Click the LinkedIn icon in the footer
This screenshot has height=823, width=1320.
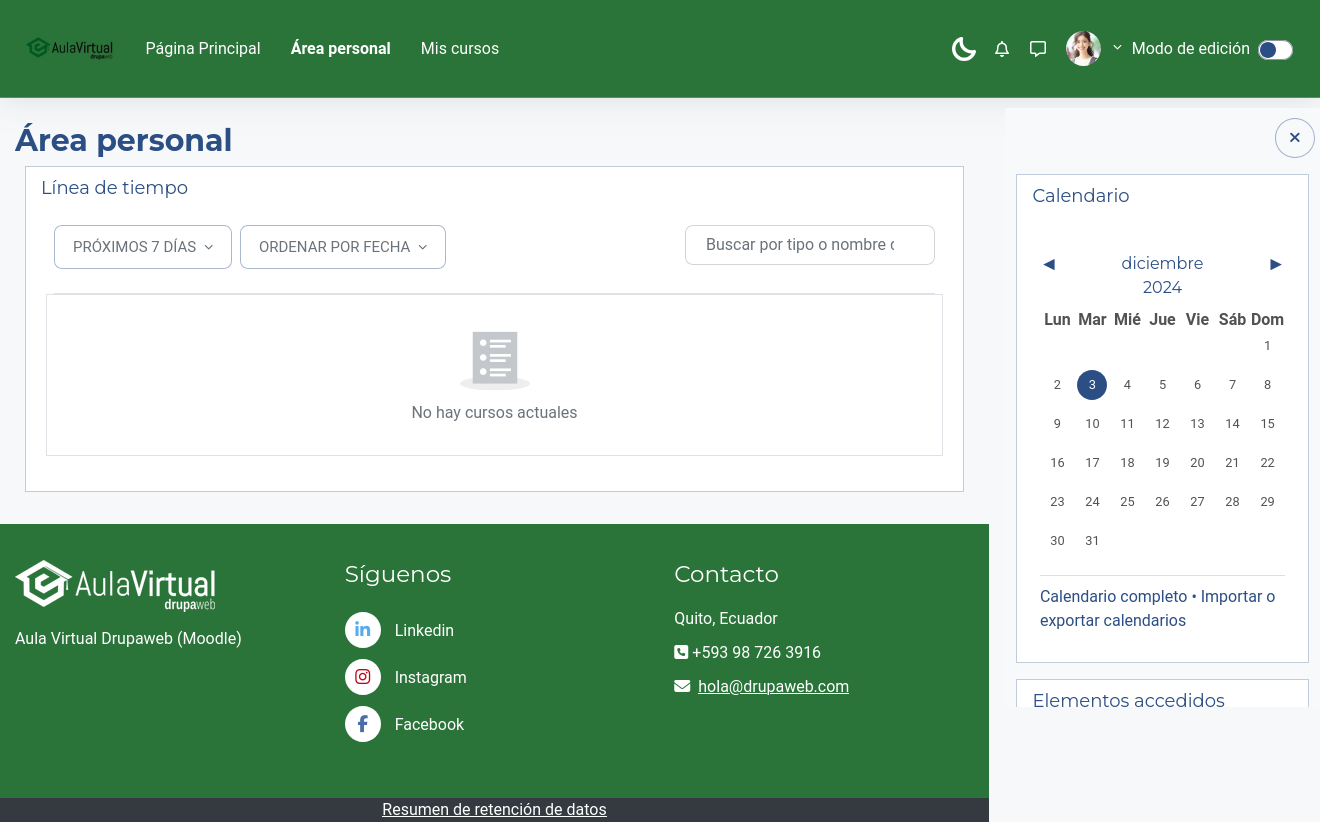pyautogui.click(x=363, y=630)
